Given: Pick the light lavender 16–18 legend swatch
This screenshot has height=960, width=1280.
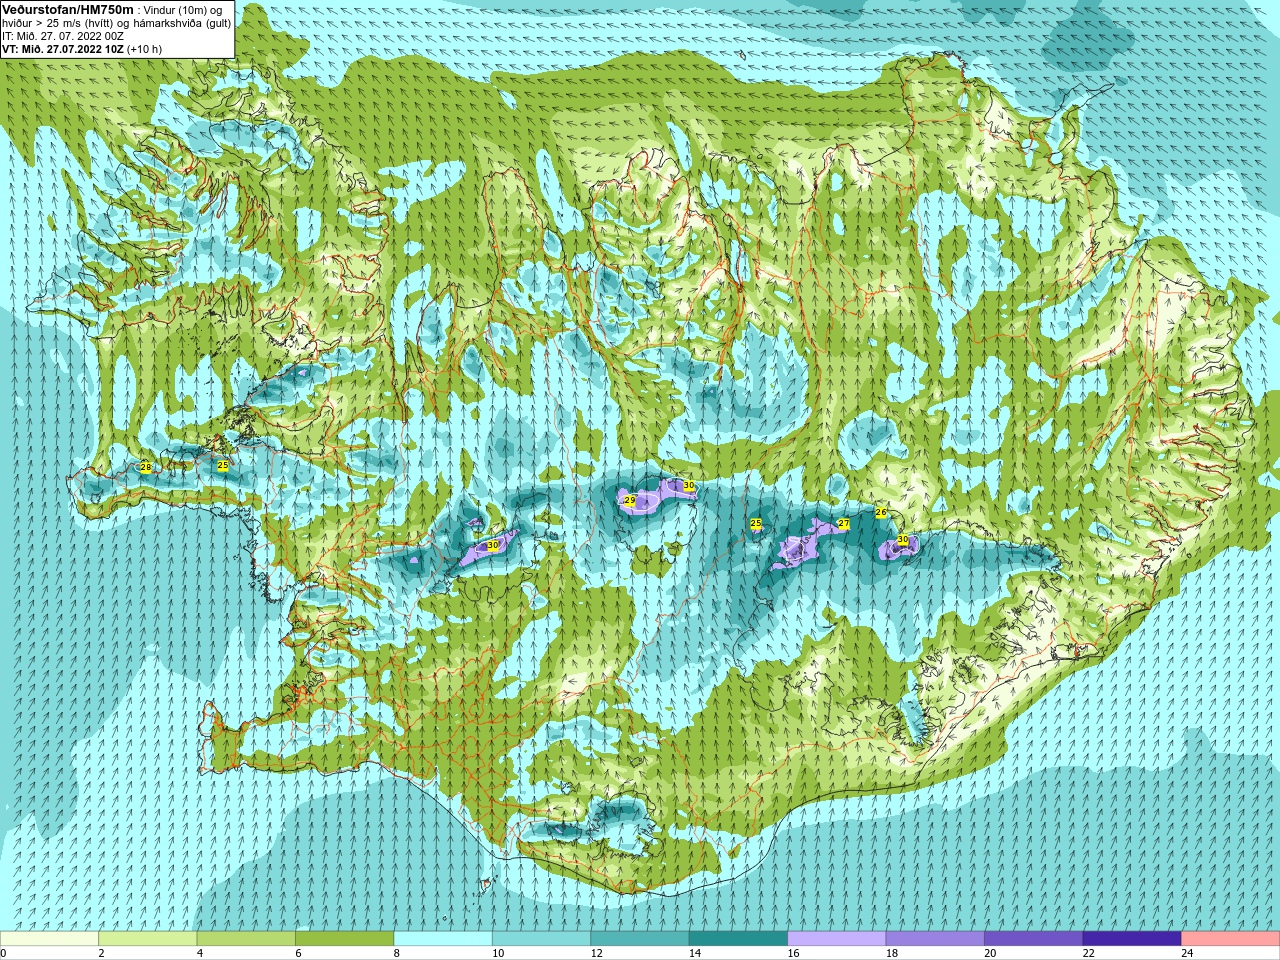Looking at the screenshot, I should (837, 939).
